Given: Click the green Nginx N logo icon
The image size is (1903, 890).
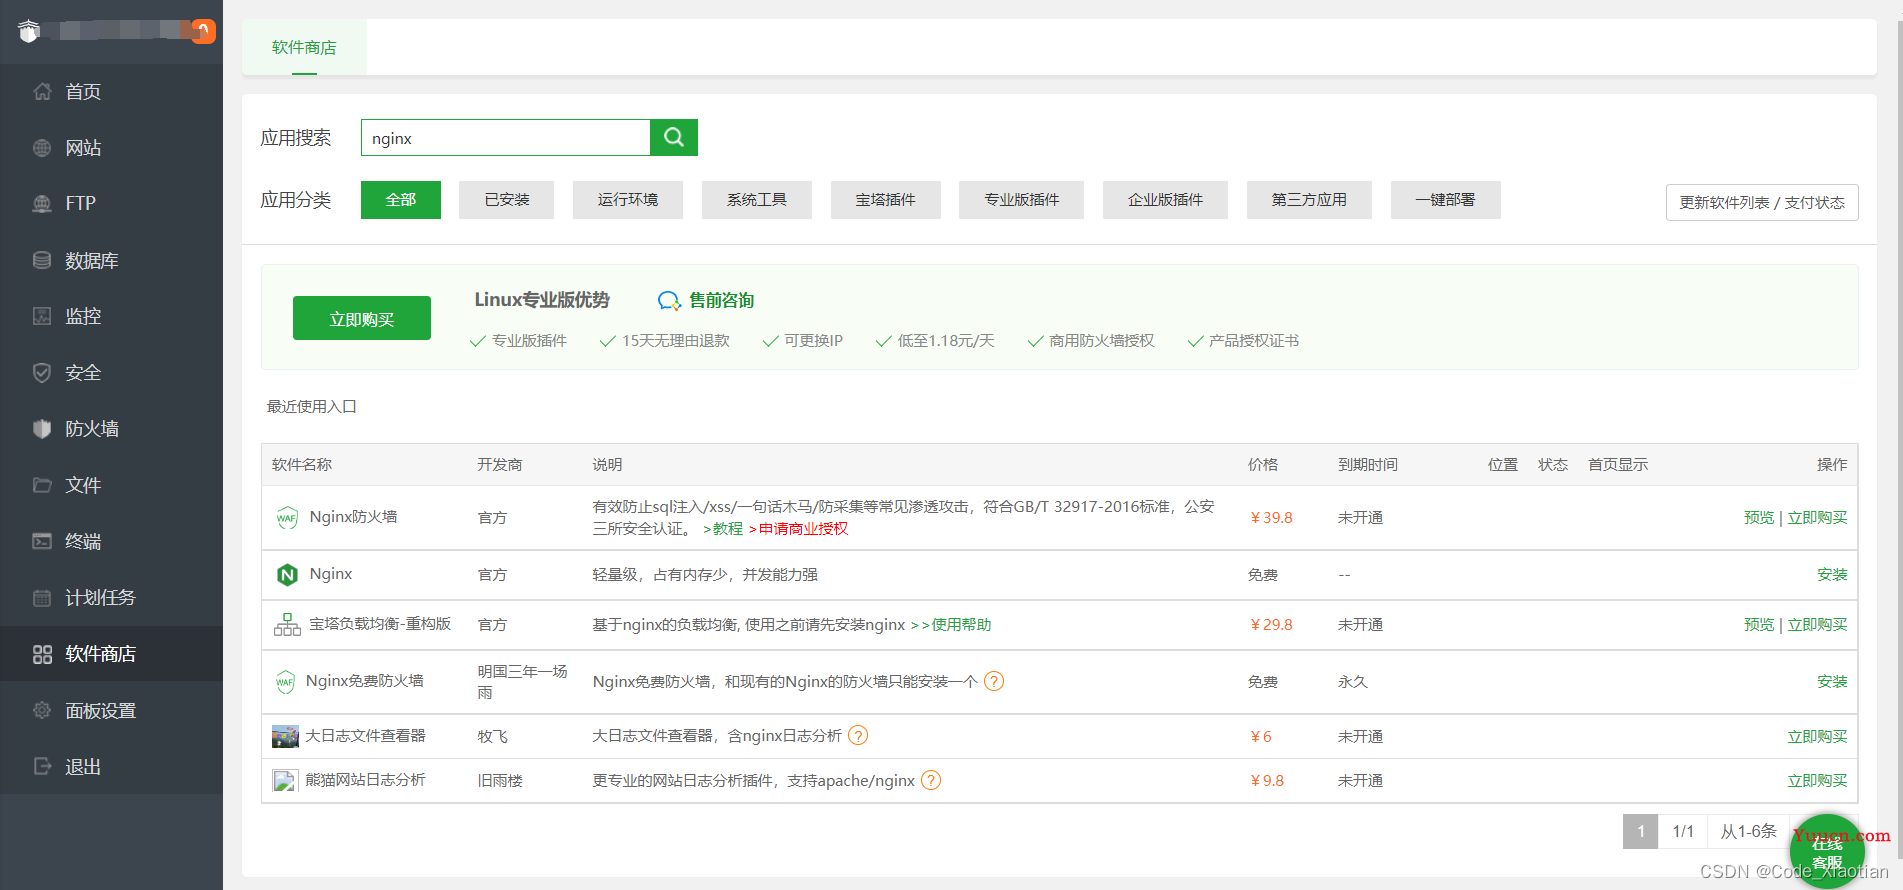Looking at the screenshot, I should point(287,575).
